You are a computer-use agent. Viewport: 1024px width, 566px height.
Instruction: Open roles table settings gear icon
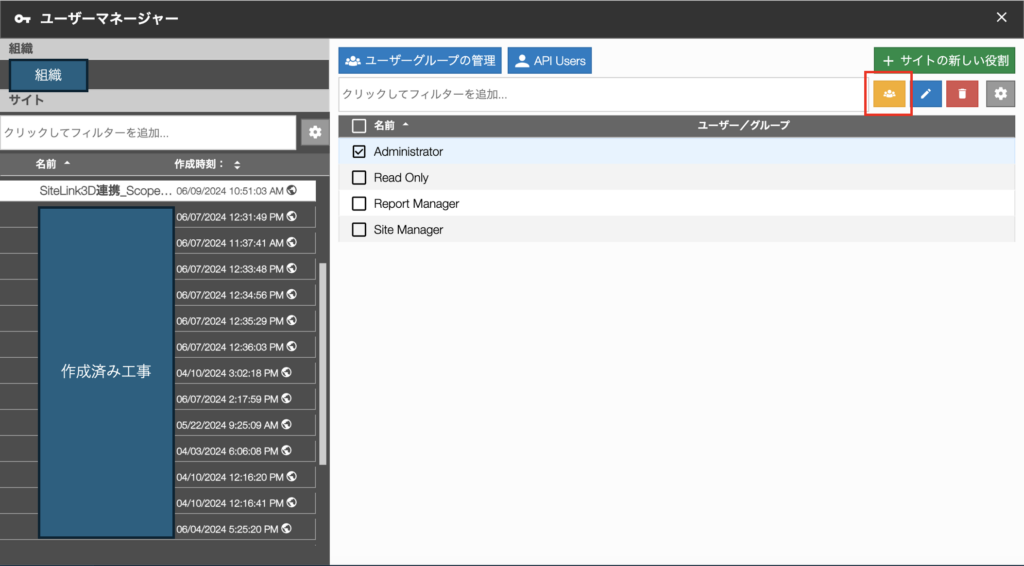point(1000,94)
